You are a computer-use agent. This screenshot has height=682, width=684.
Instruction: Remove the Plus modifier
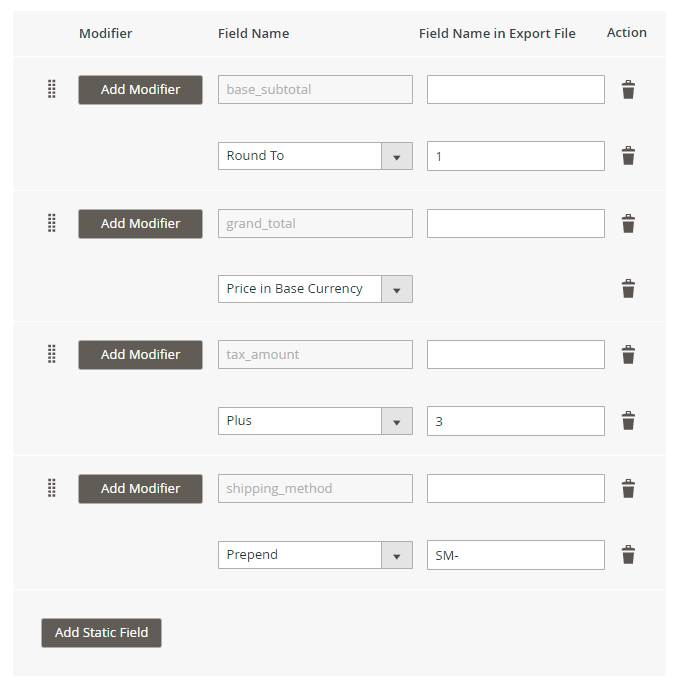628,421
